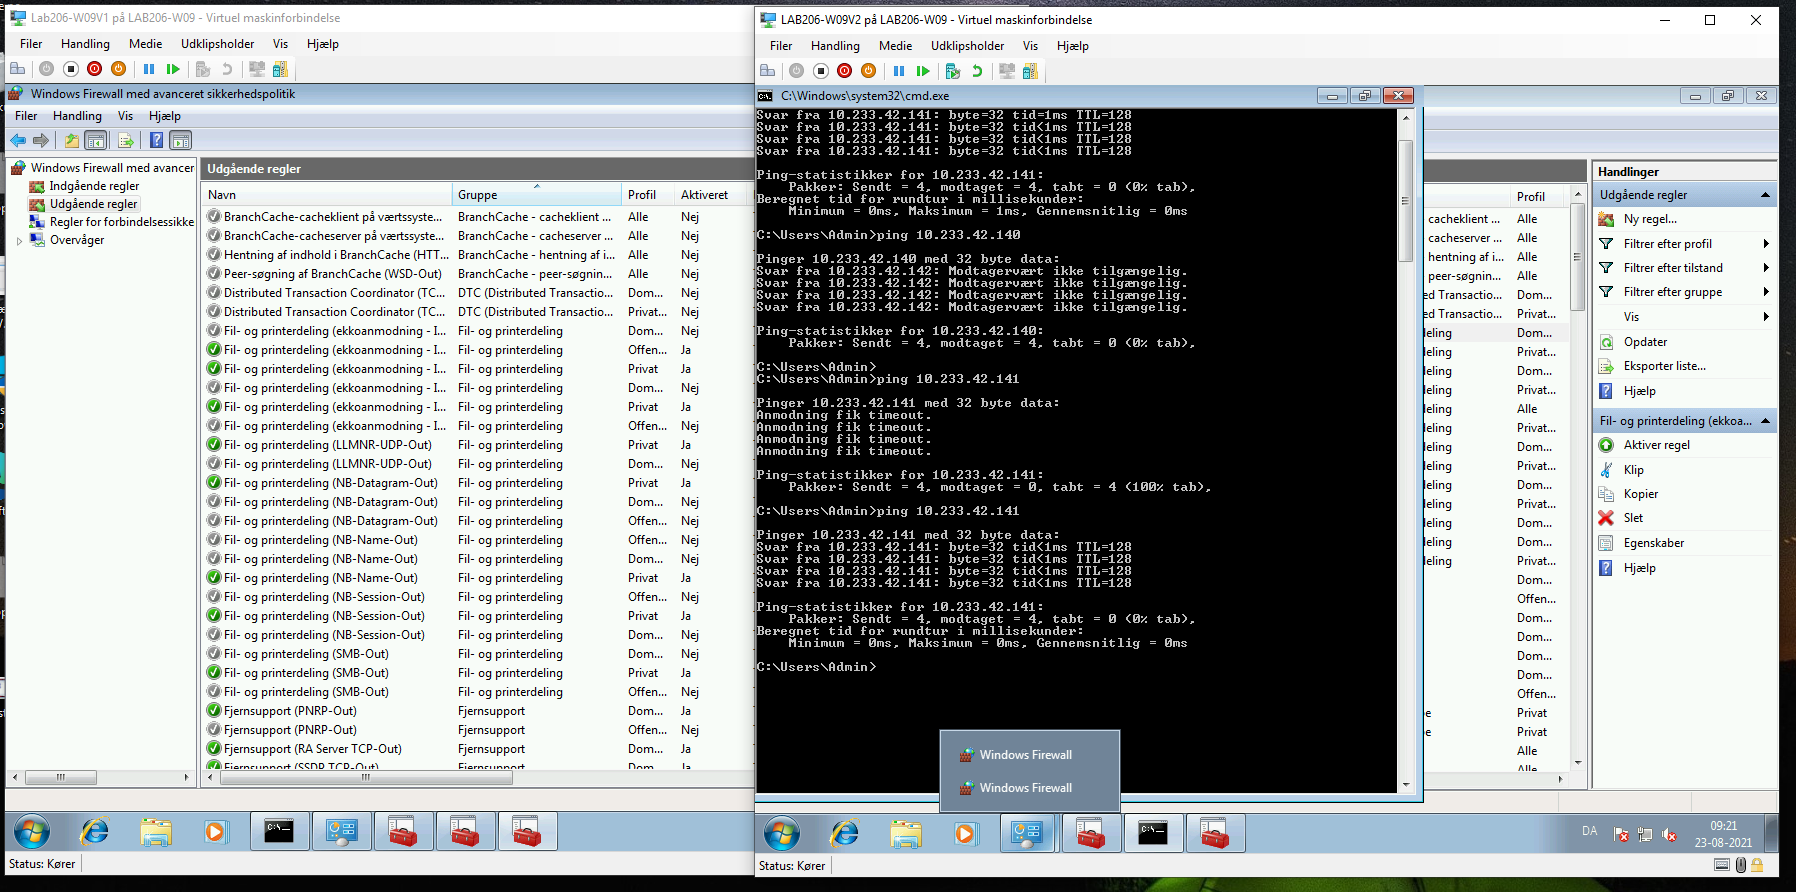This screenshot has height=892, width=1796.
Task: Click Slet action with red X
Action: click(x=1633, y=518)
